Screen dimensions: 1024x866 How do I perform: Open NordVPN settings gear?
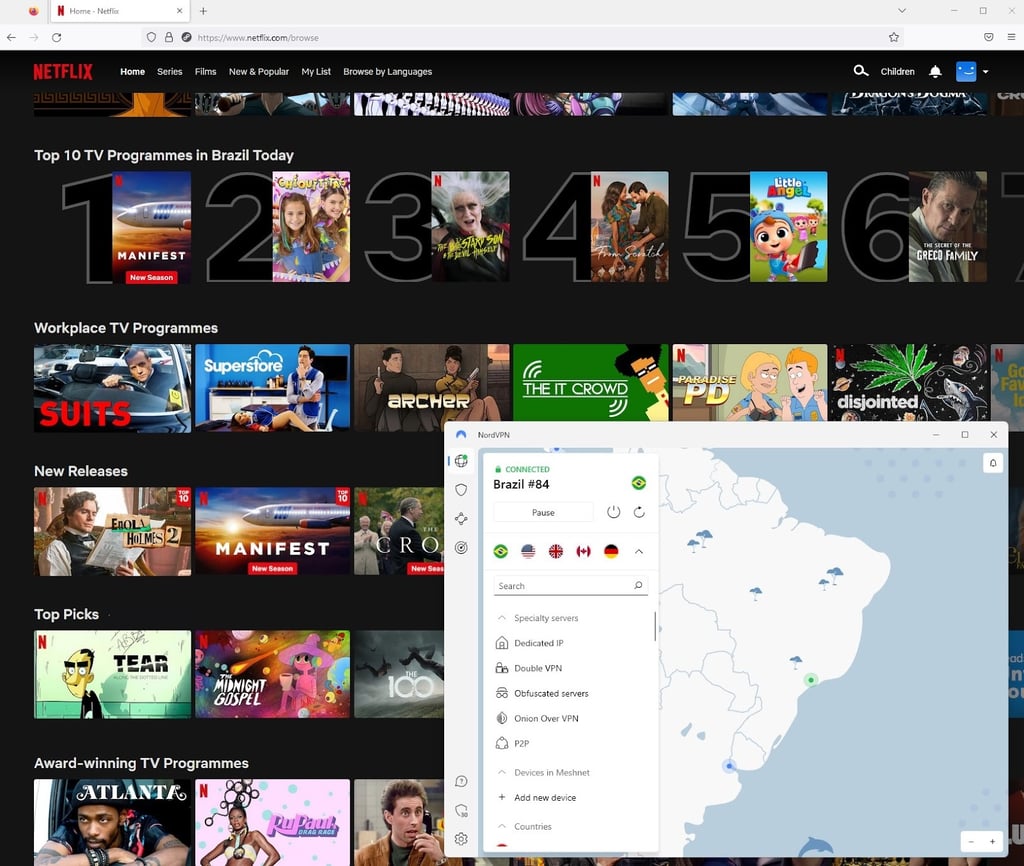coord(461,839)
